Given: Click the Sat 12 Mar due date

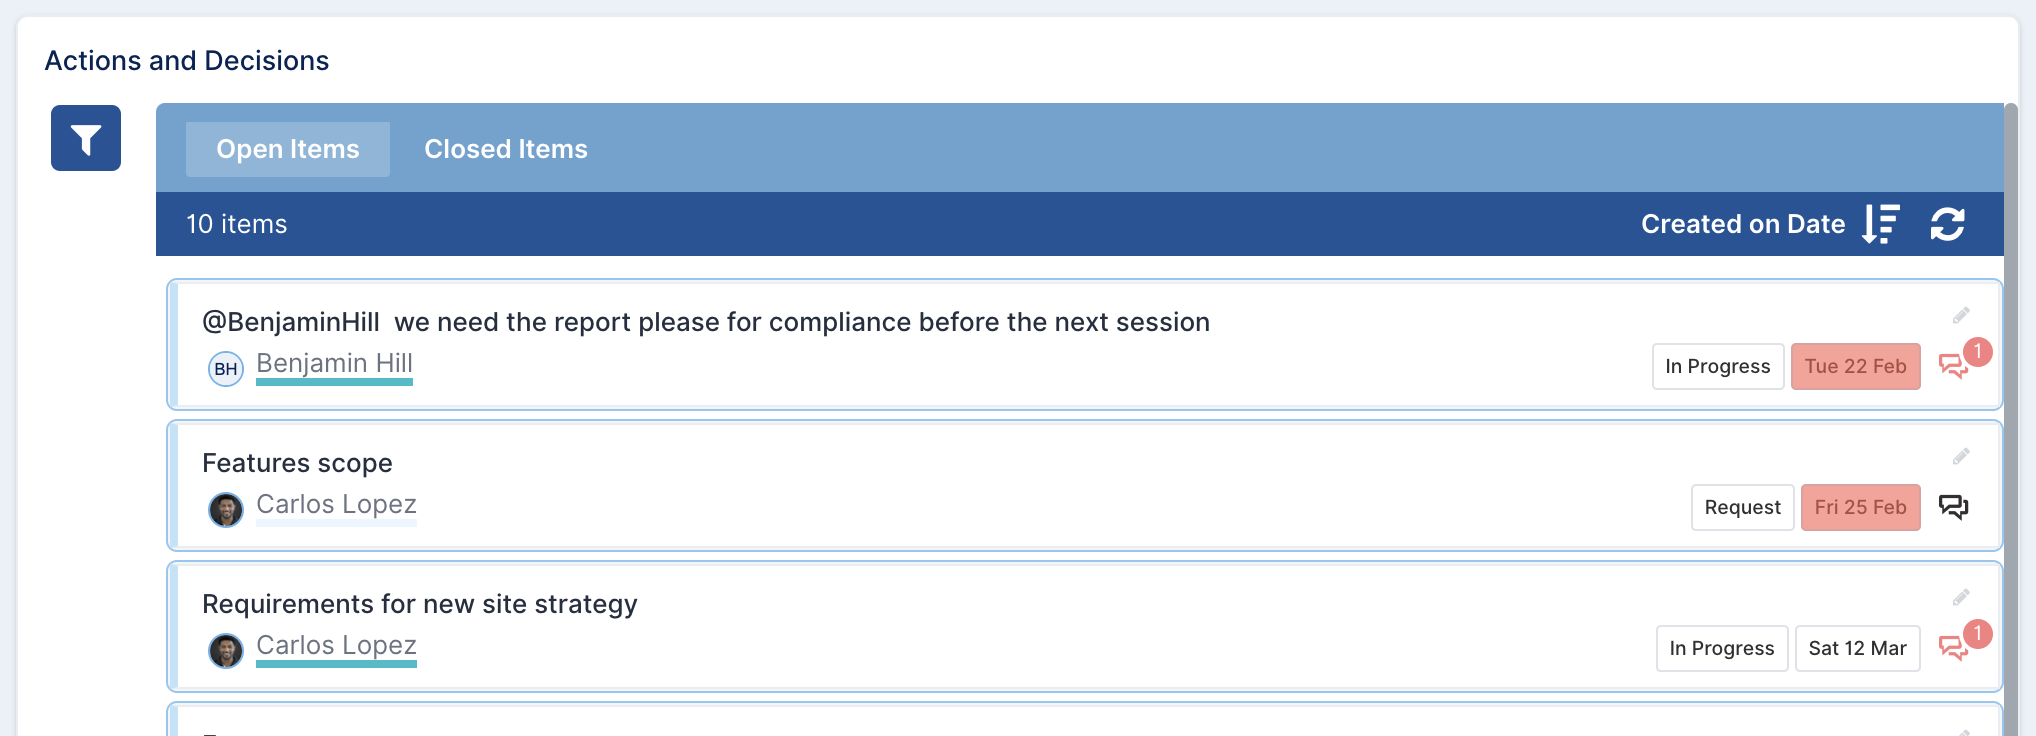Looking at the screenshot, I should click(1858, 648).
